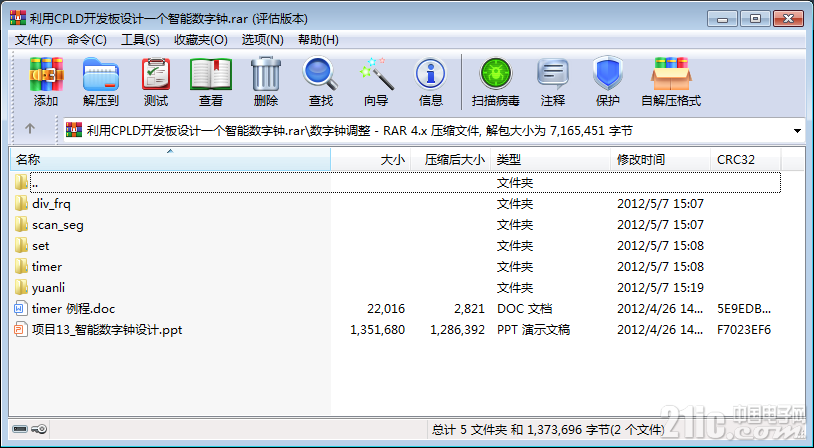
Task: Click CRC32 value F7023EF6
Action: (744, 330)
